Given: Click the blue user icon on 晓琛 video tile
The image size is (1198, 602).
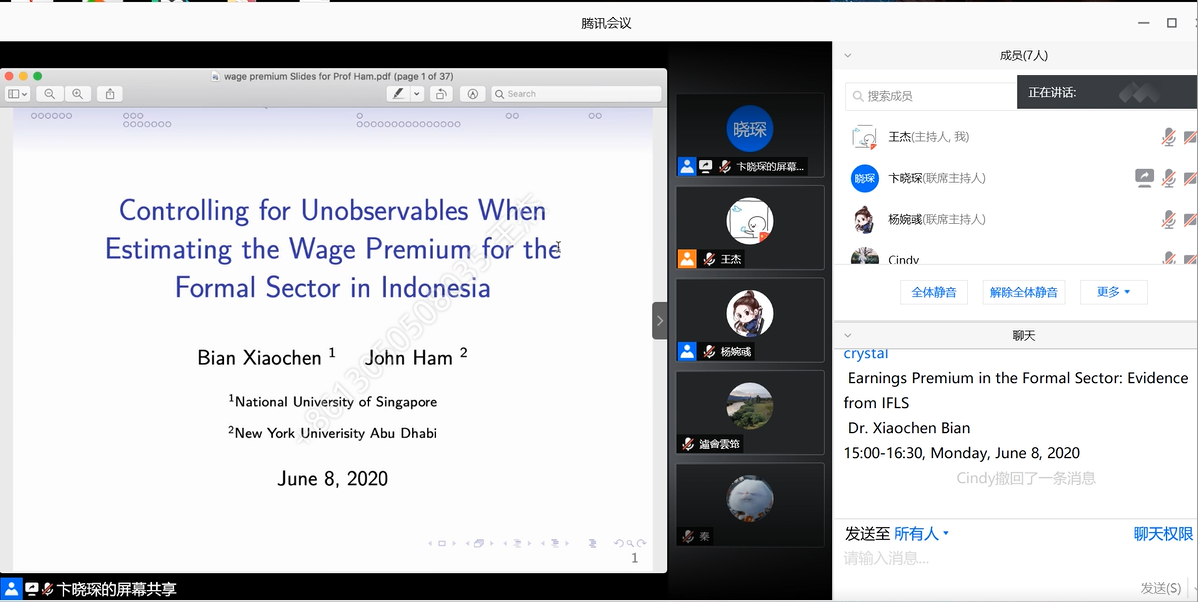Looking at the screenshot, I should [687, 167].
